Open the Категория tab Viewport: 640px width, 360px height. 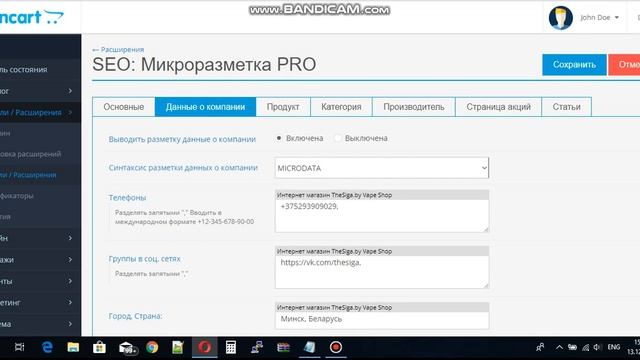341,107
